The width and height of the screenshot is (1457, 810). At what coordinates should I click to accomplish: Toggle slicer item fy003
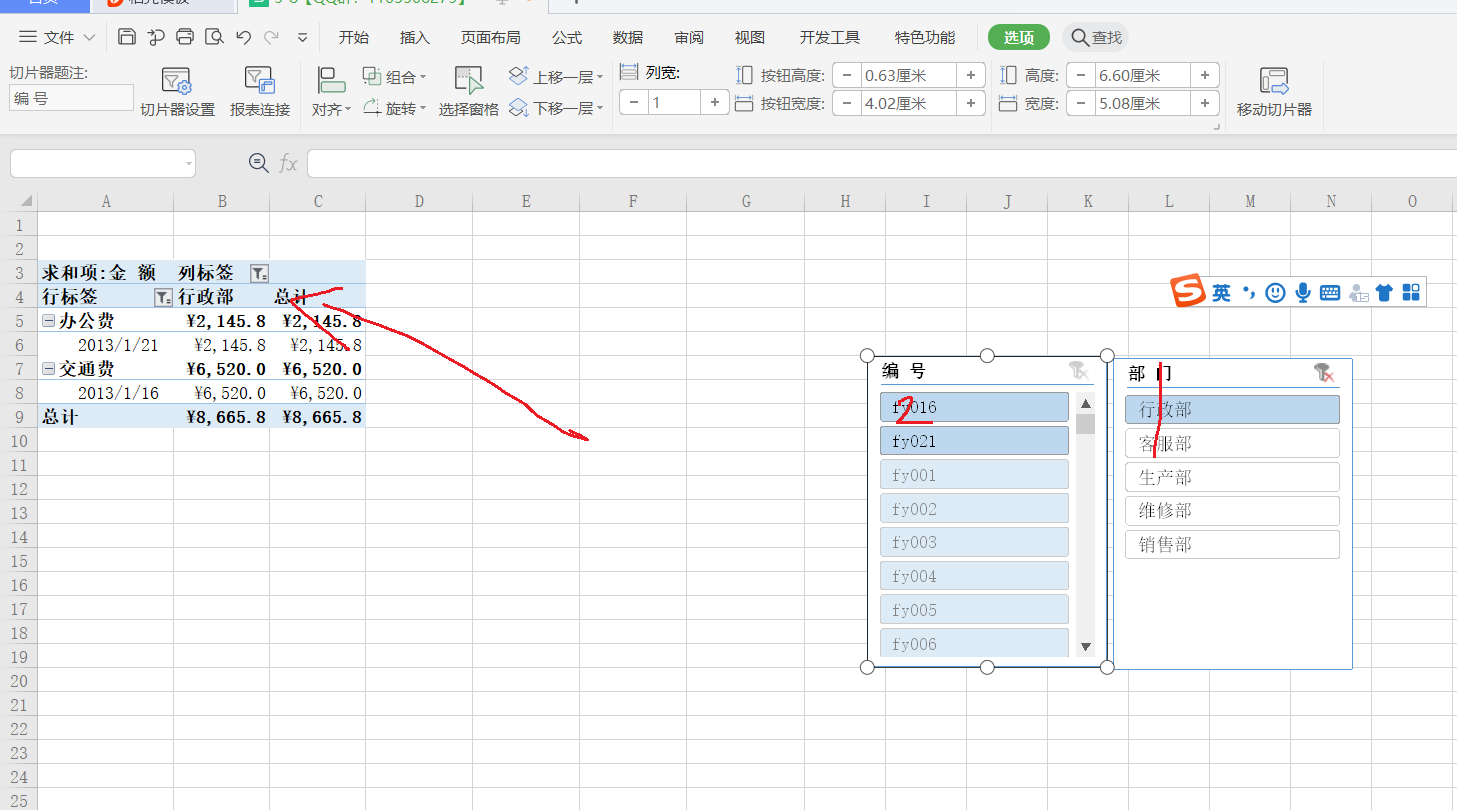[974, 542]
